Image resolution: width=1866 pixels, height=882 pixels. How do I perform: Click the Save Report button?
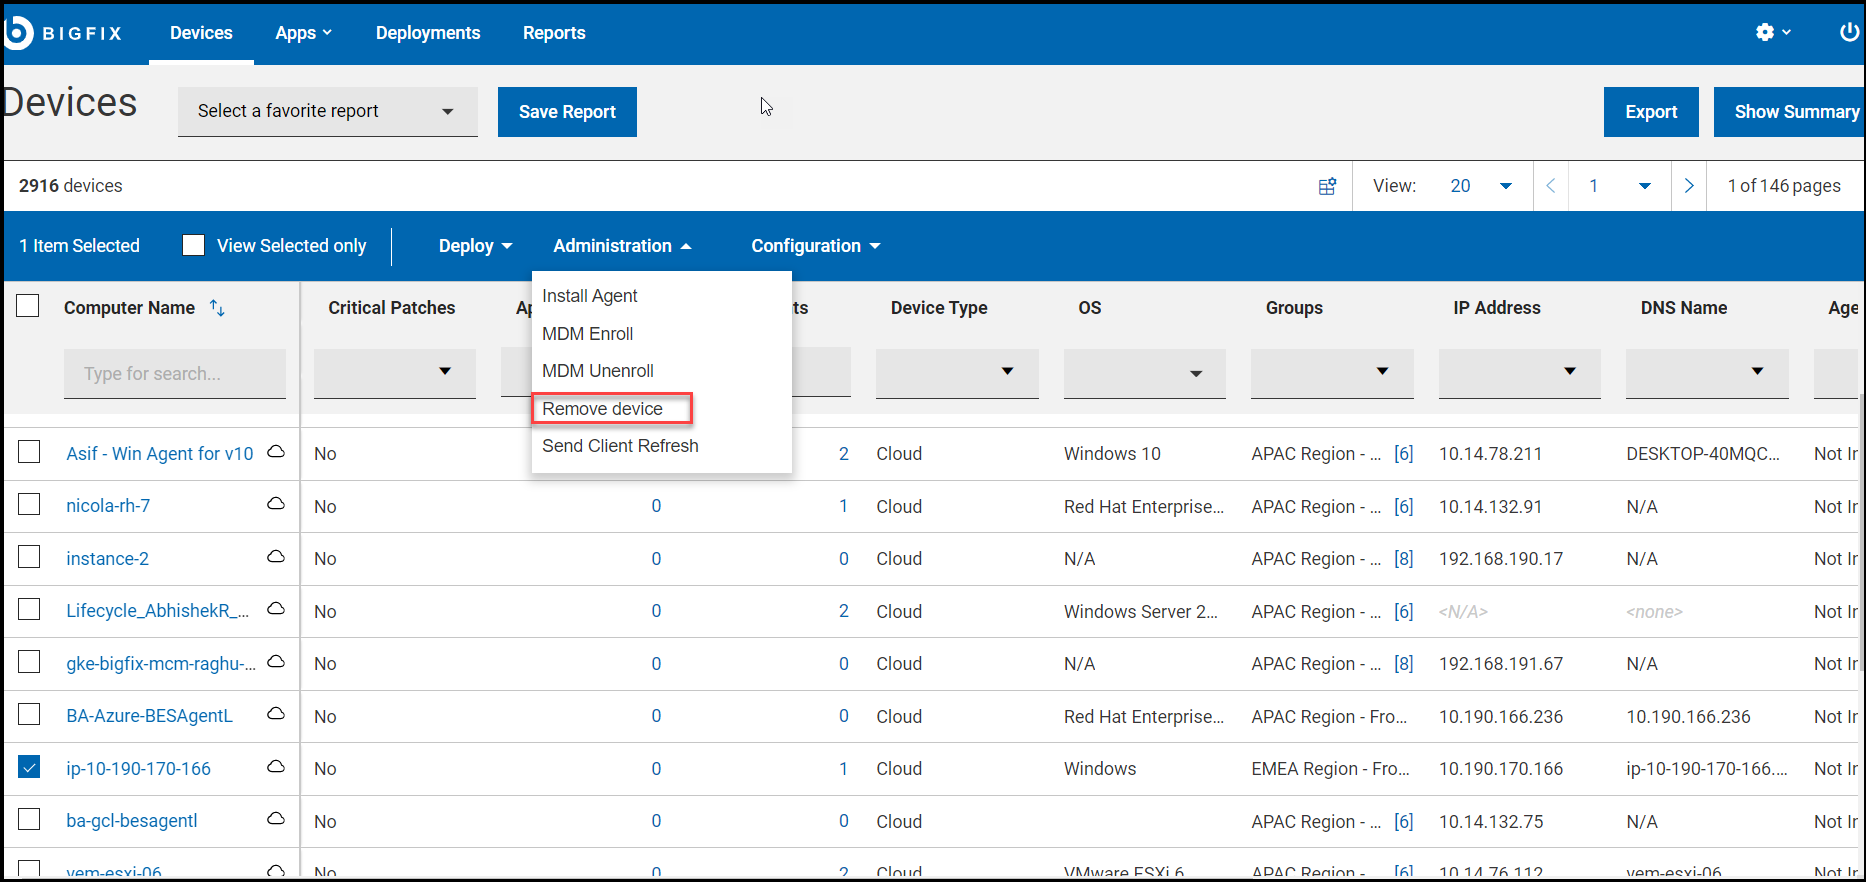(x=567, y=112)
